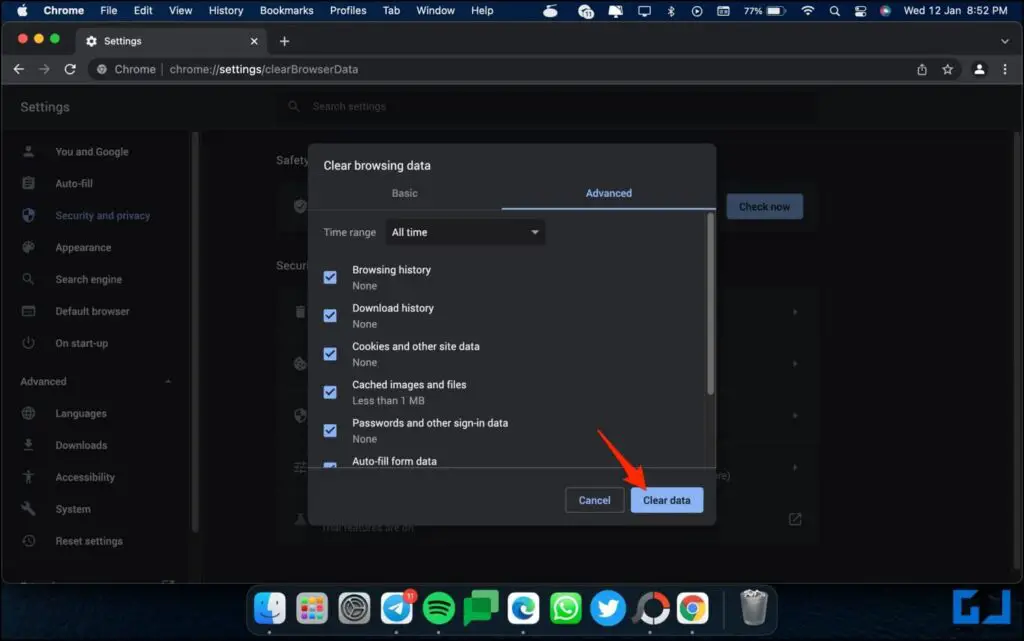Select Security and privacy in sidebar

[x=103, y=215]
